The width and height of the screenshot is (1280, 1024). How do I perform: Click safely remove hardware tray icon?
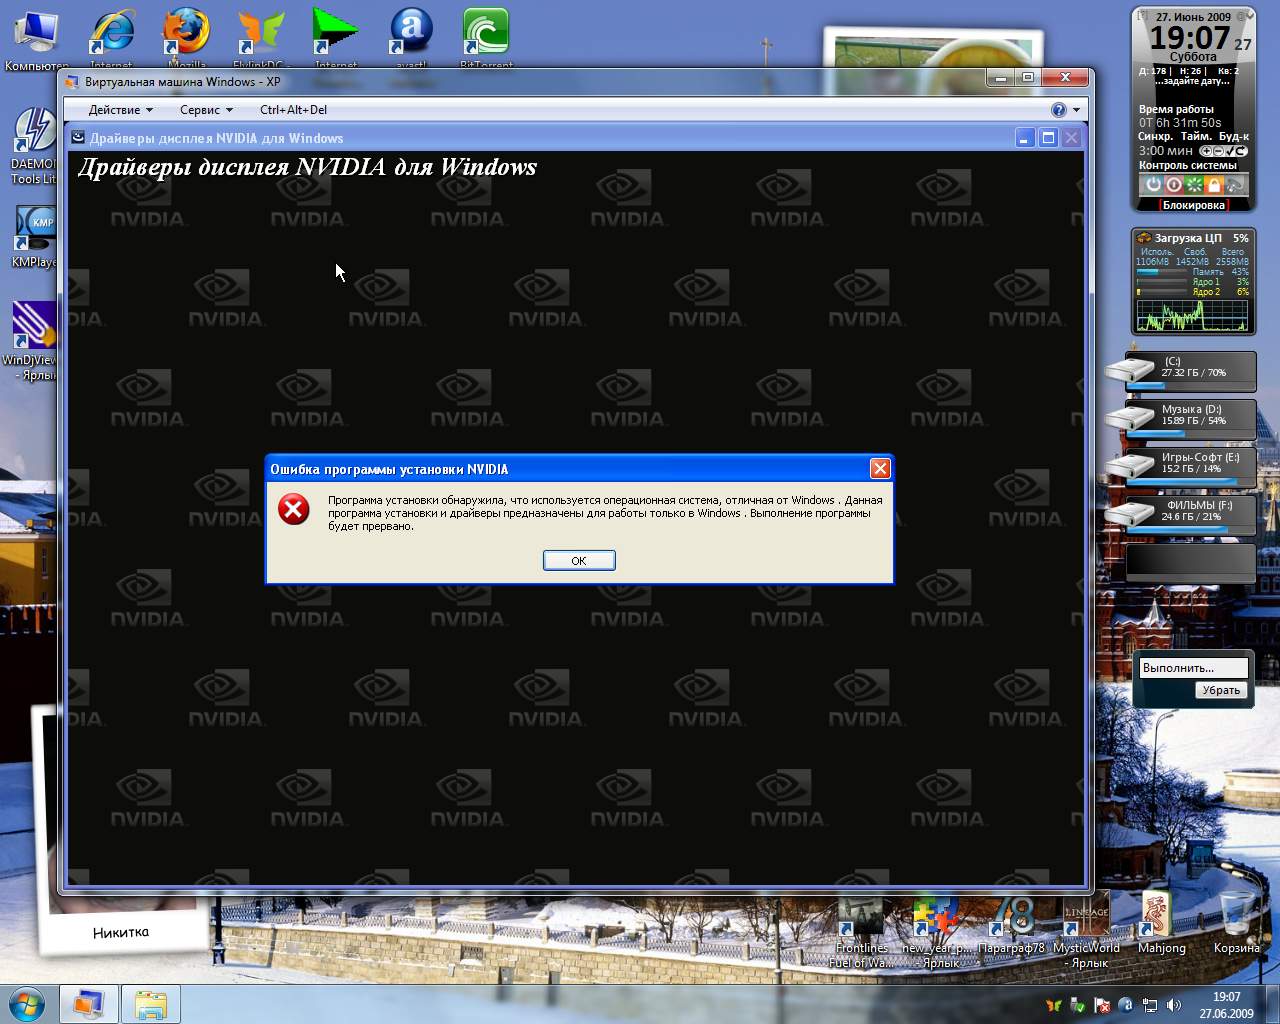1077,1005
